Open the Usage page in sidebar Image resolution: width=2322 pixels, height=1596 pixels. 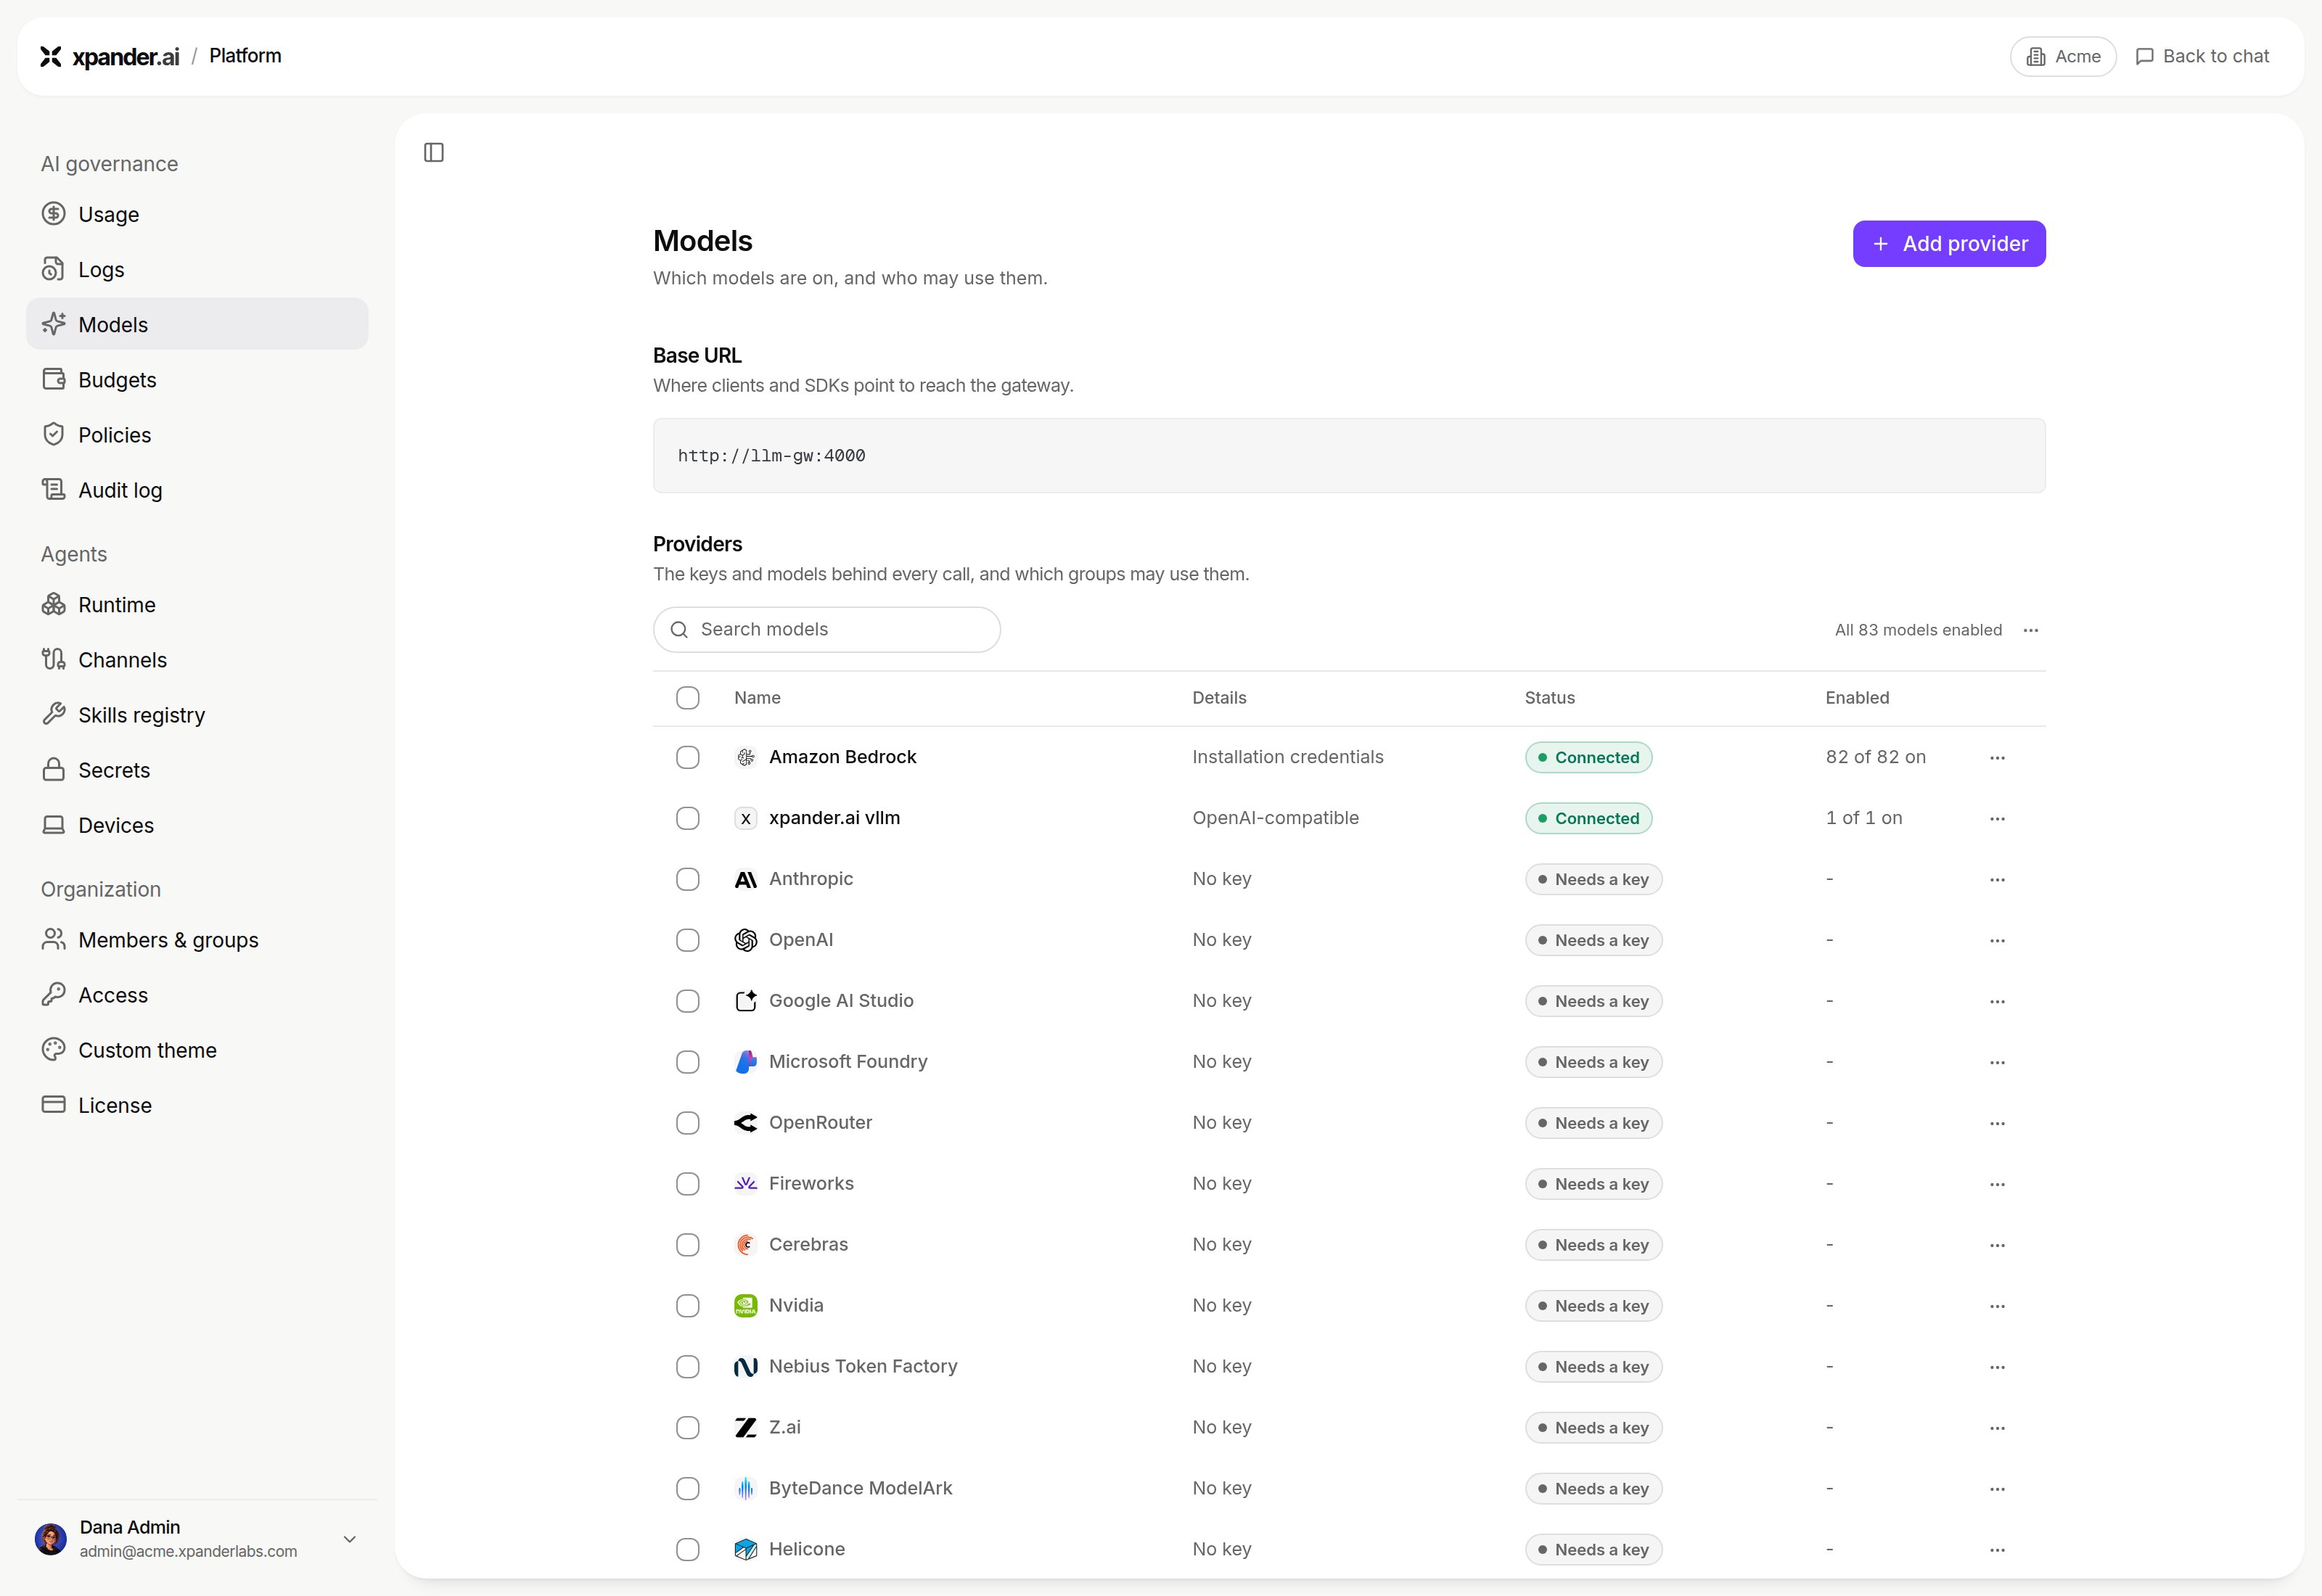tap(197, 214)
